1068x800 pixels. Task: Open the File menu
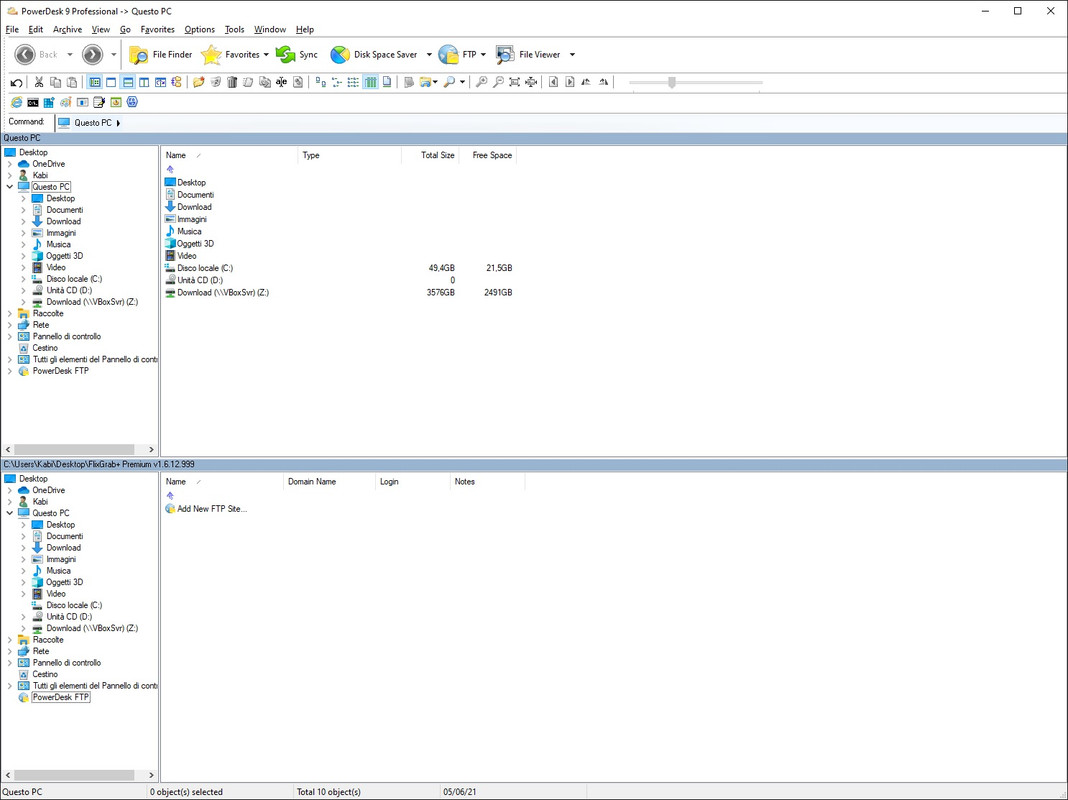coord(12,29)
